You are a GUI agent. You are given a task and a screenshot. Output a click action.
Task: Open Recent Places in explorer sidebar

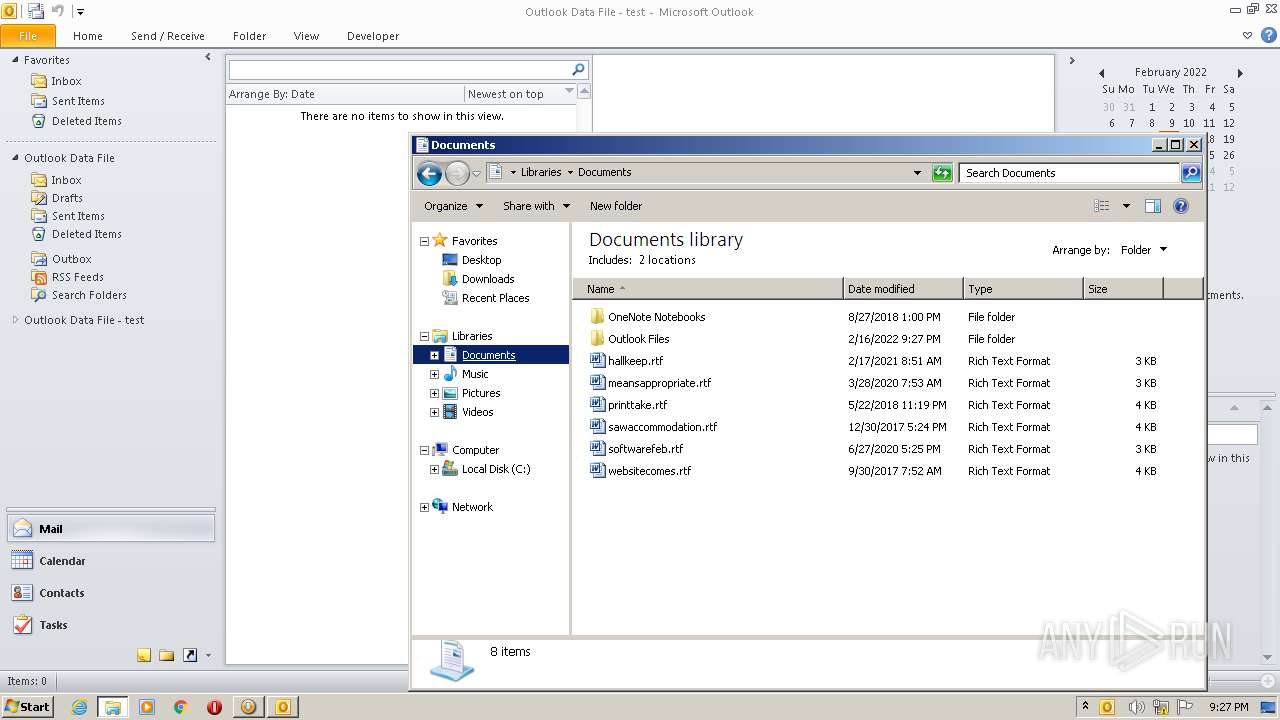point(486,298)
